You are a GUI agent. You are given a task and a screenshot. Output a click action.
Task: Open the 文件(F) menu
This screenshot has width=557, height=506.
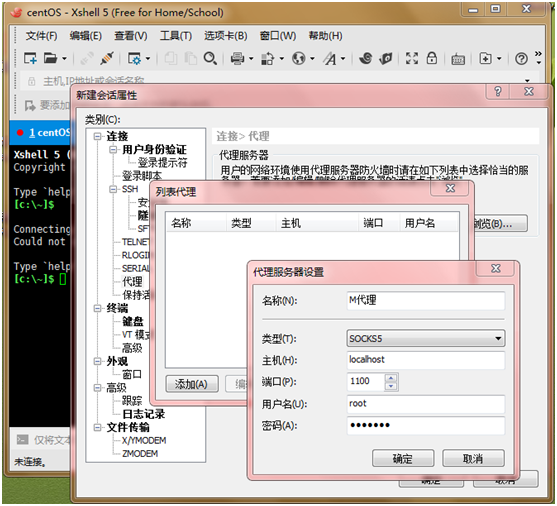[41, 36]
